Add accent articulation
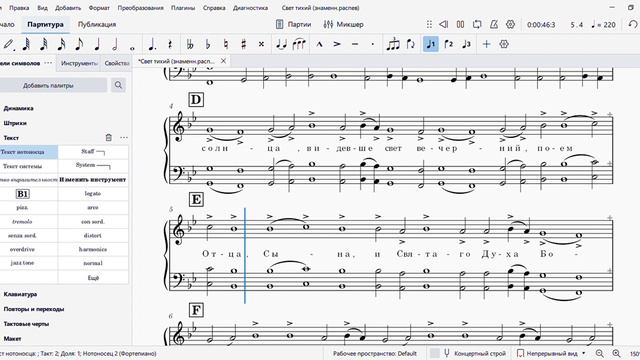This screenshot has width=640, height=360. [x=337, y=44]
